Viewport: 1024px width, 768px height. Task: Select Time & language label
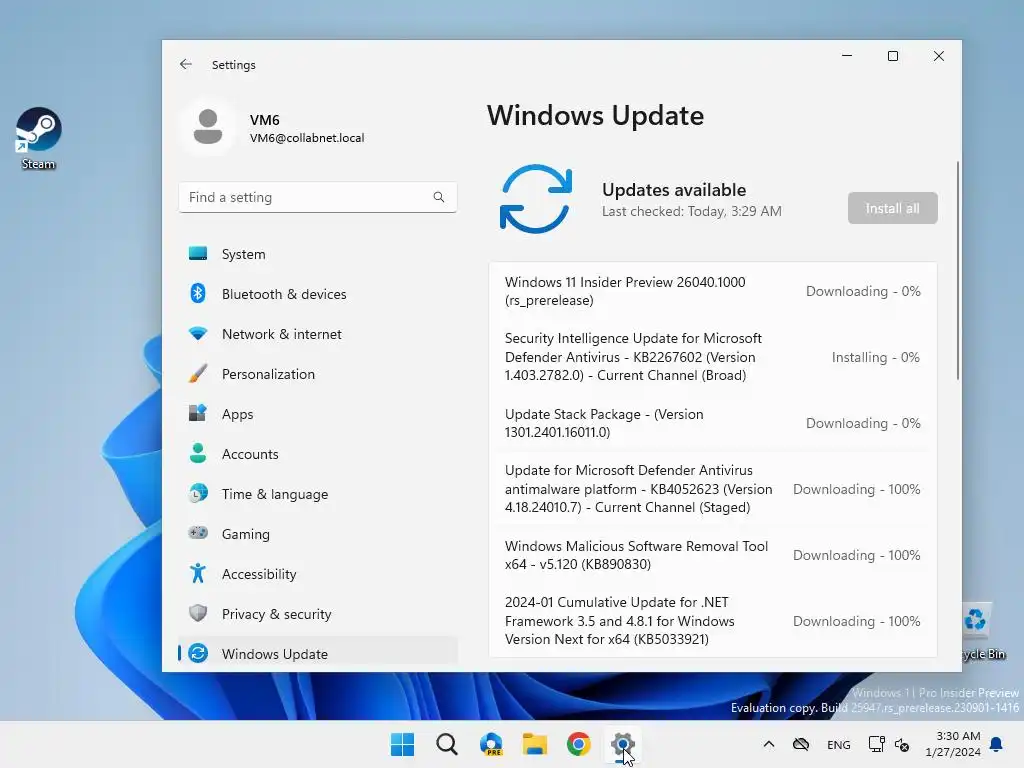point(275,494)
